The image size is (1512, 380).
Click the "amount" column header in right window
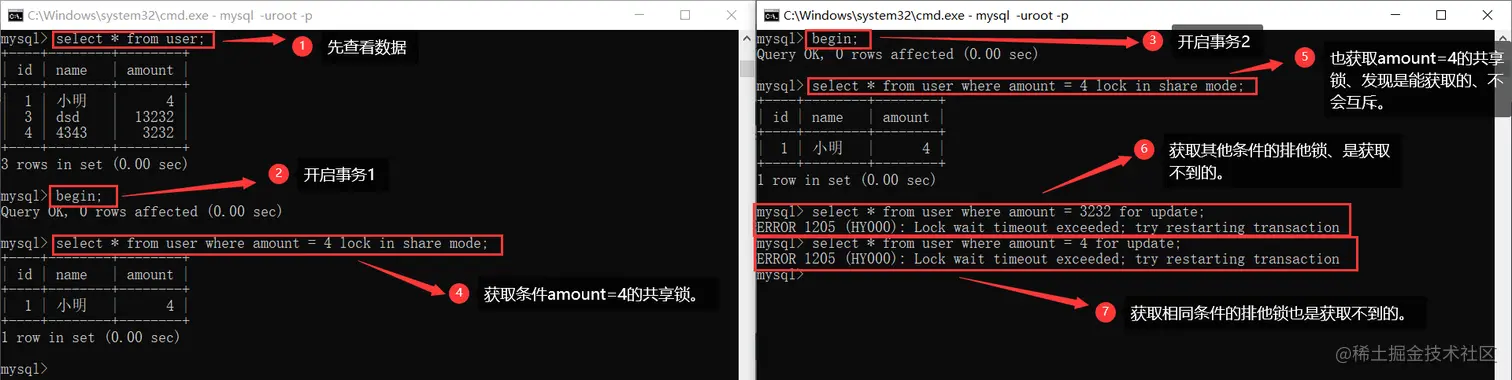click(906, 117)
